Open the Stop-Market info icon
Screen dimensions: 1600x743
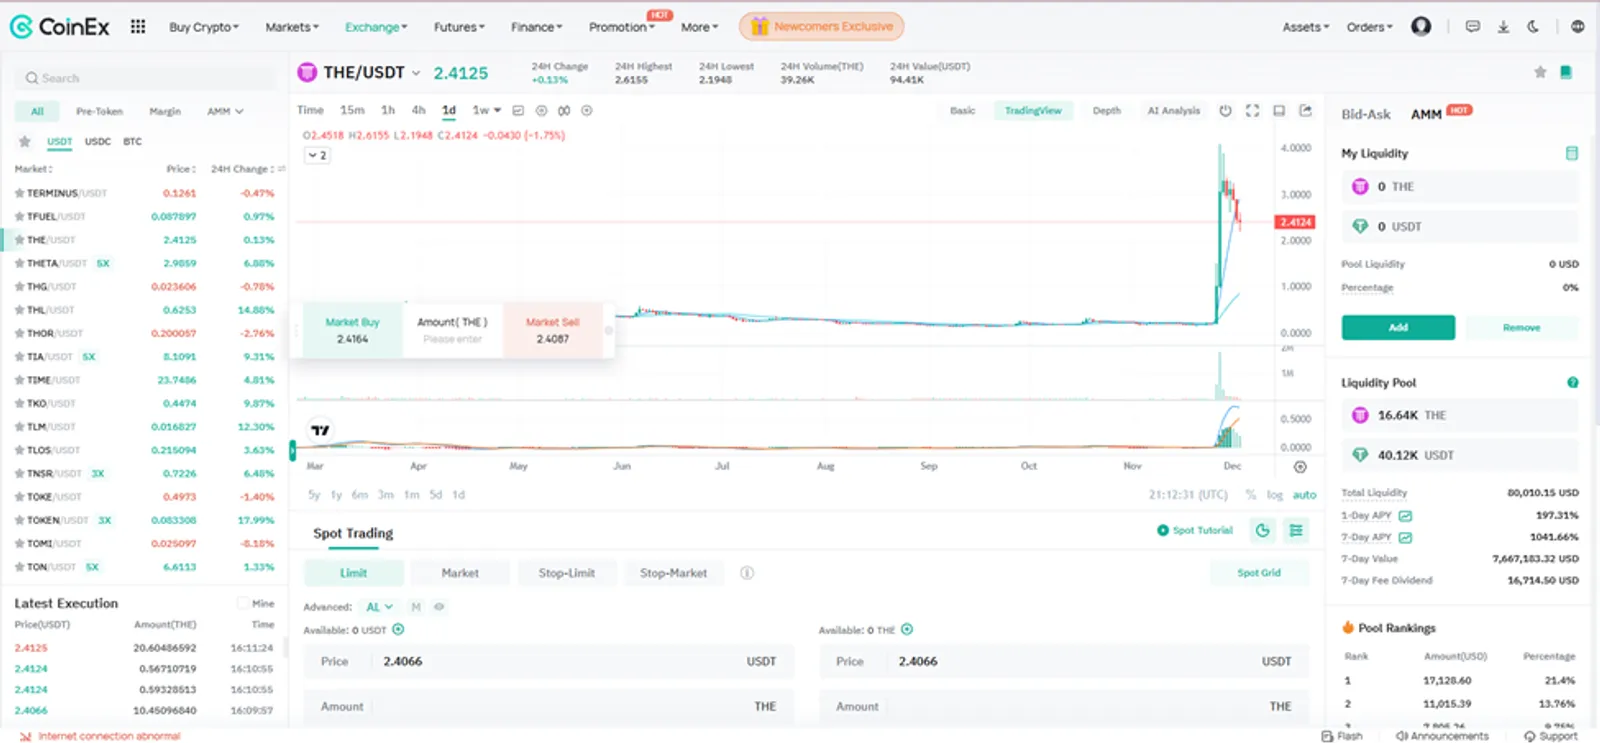(x=746, y=573)
